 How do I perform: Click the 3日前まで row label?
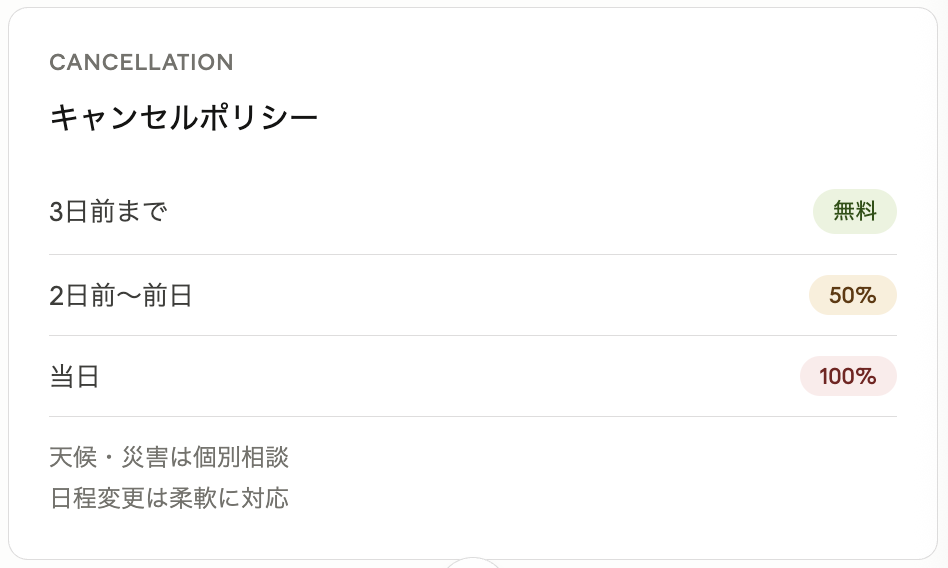pyautogui.click(x=108, y=212)
